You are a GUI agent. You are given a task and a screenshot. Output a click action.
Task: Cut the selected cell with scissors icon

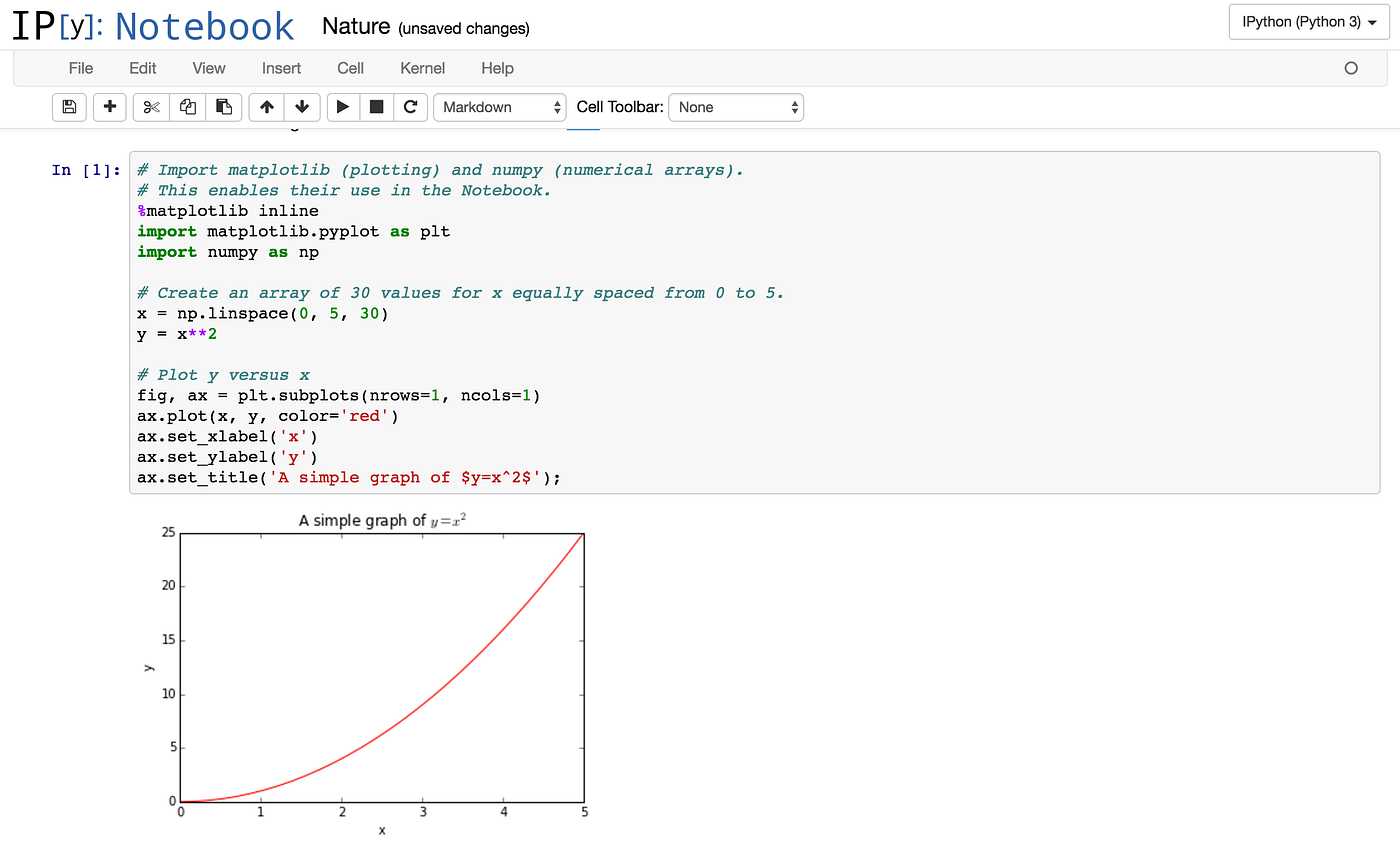point(150,107)
